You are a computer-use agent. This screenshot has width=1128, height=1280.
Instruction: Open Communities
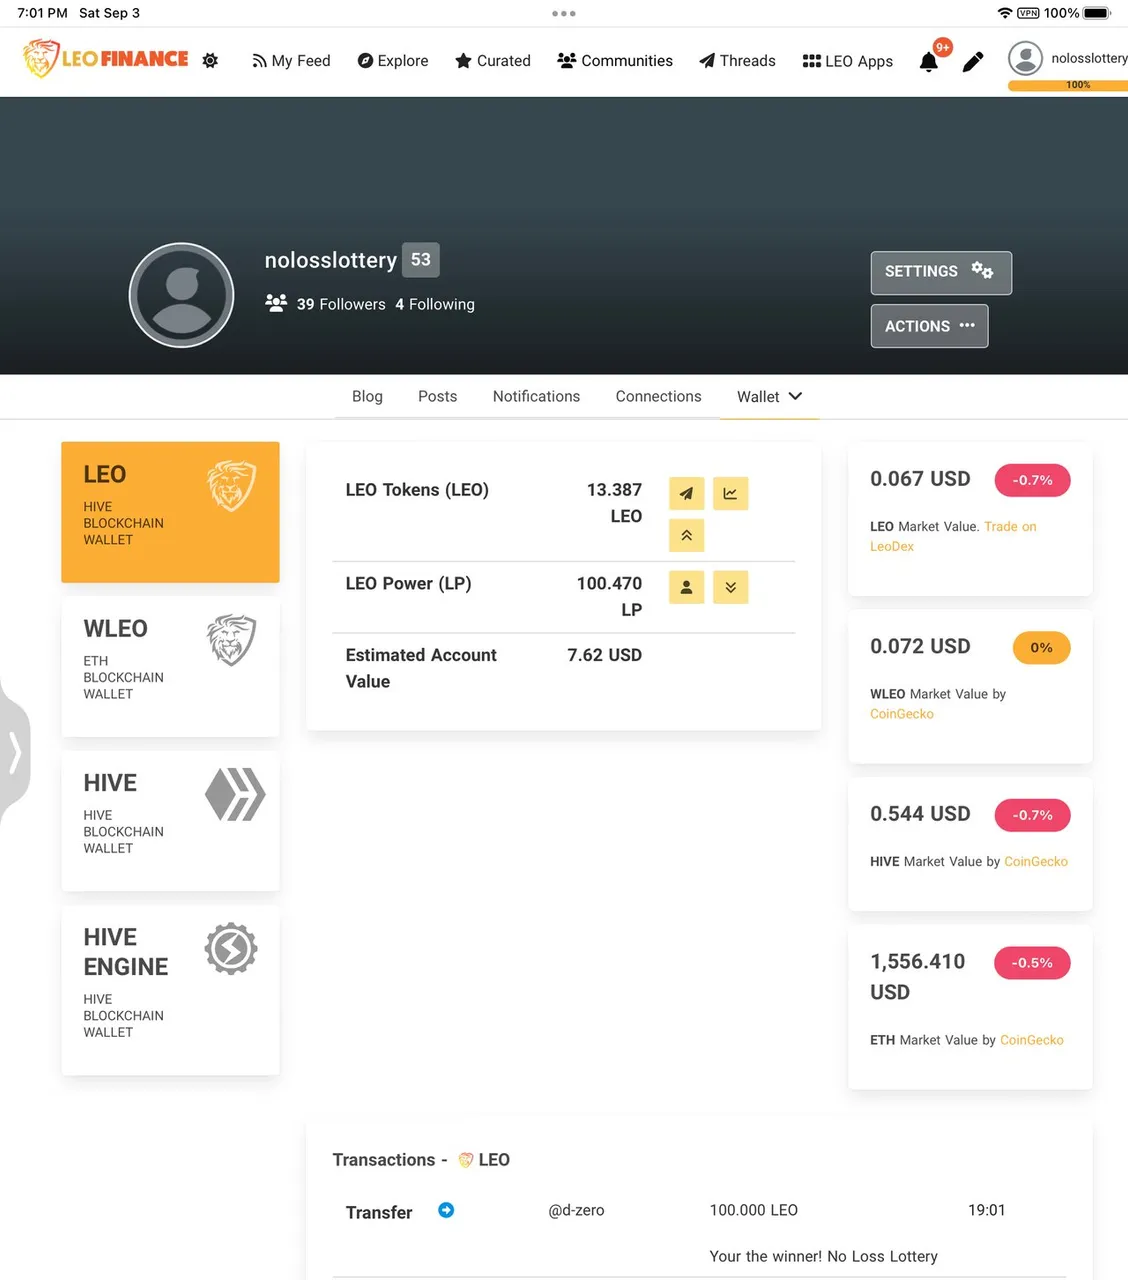[615, 61]
